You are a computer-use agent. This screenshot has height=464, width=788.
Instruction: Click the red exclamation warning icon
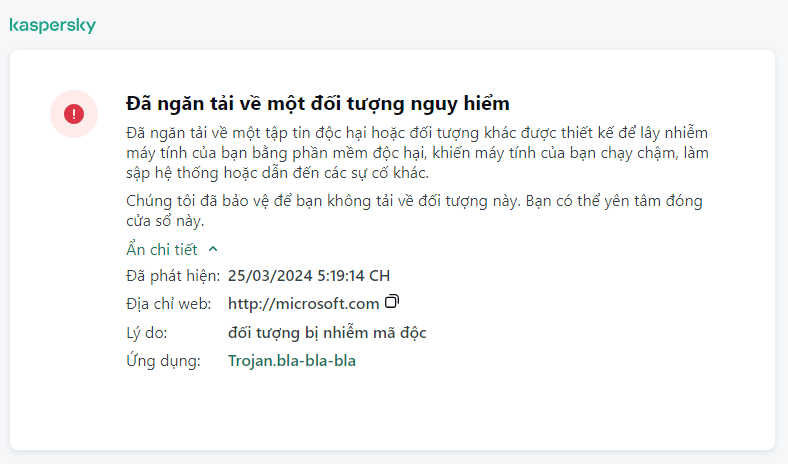point(74,114)
